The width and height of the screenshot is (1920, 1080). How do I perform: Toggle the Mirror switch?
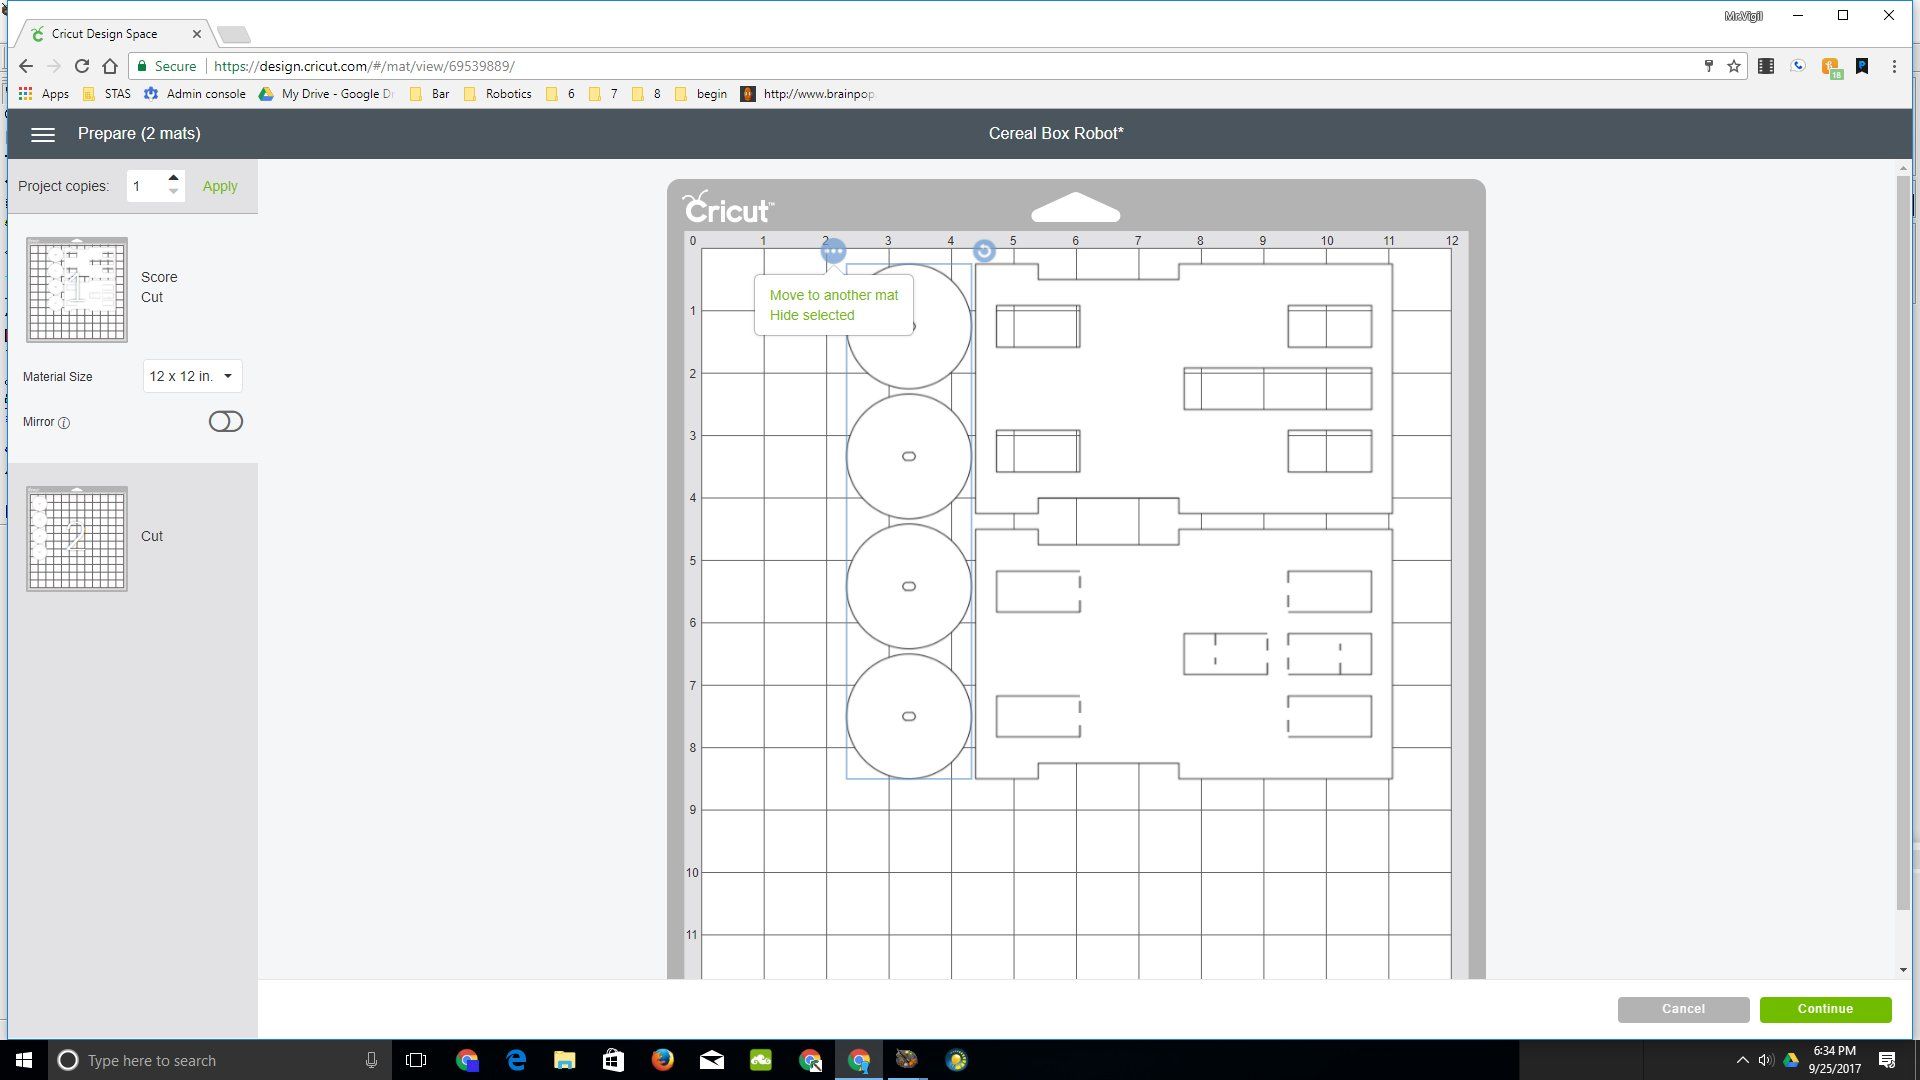[225, 421]
